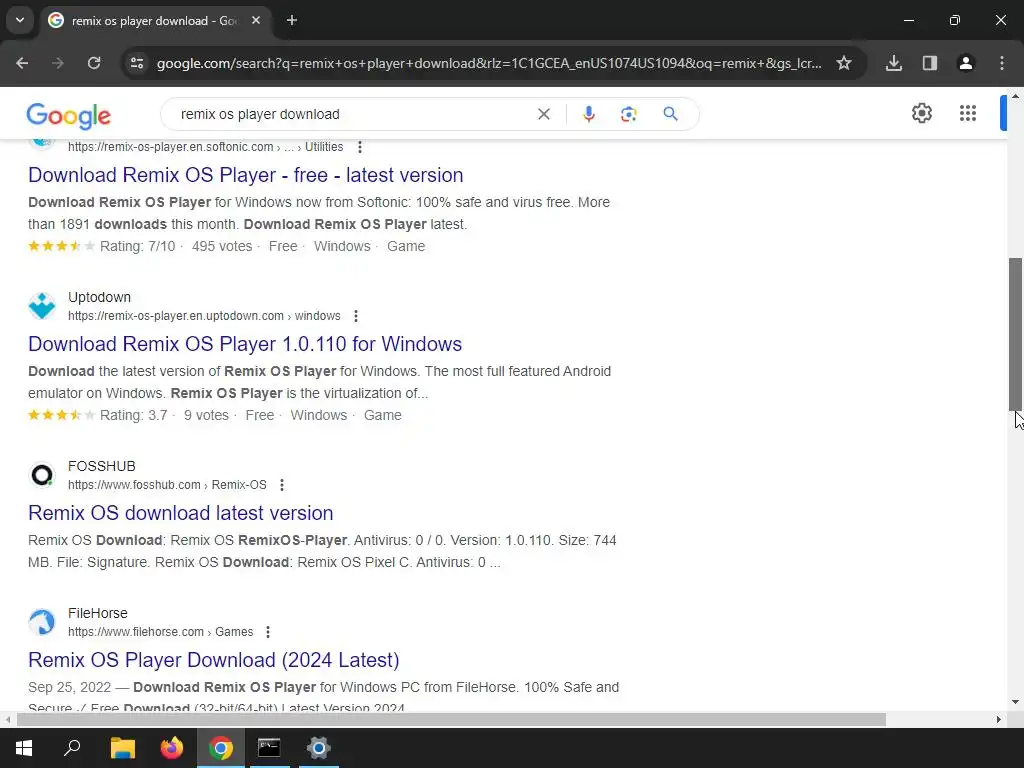Viewport: 1024px width, 768px height.
Task: Open the tab search dropdown arrow
Action: coord(20,20)
